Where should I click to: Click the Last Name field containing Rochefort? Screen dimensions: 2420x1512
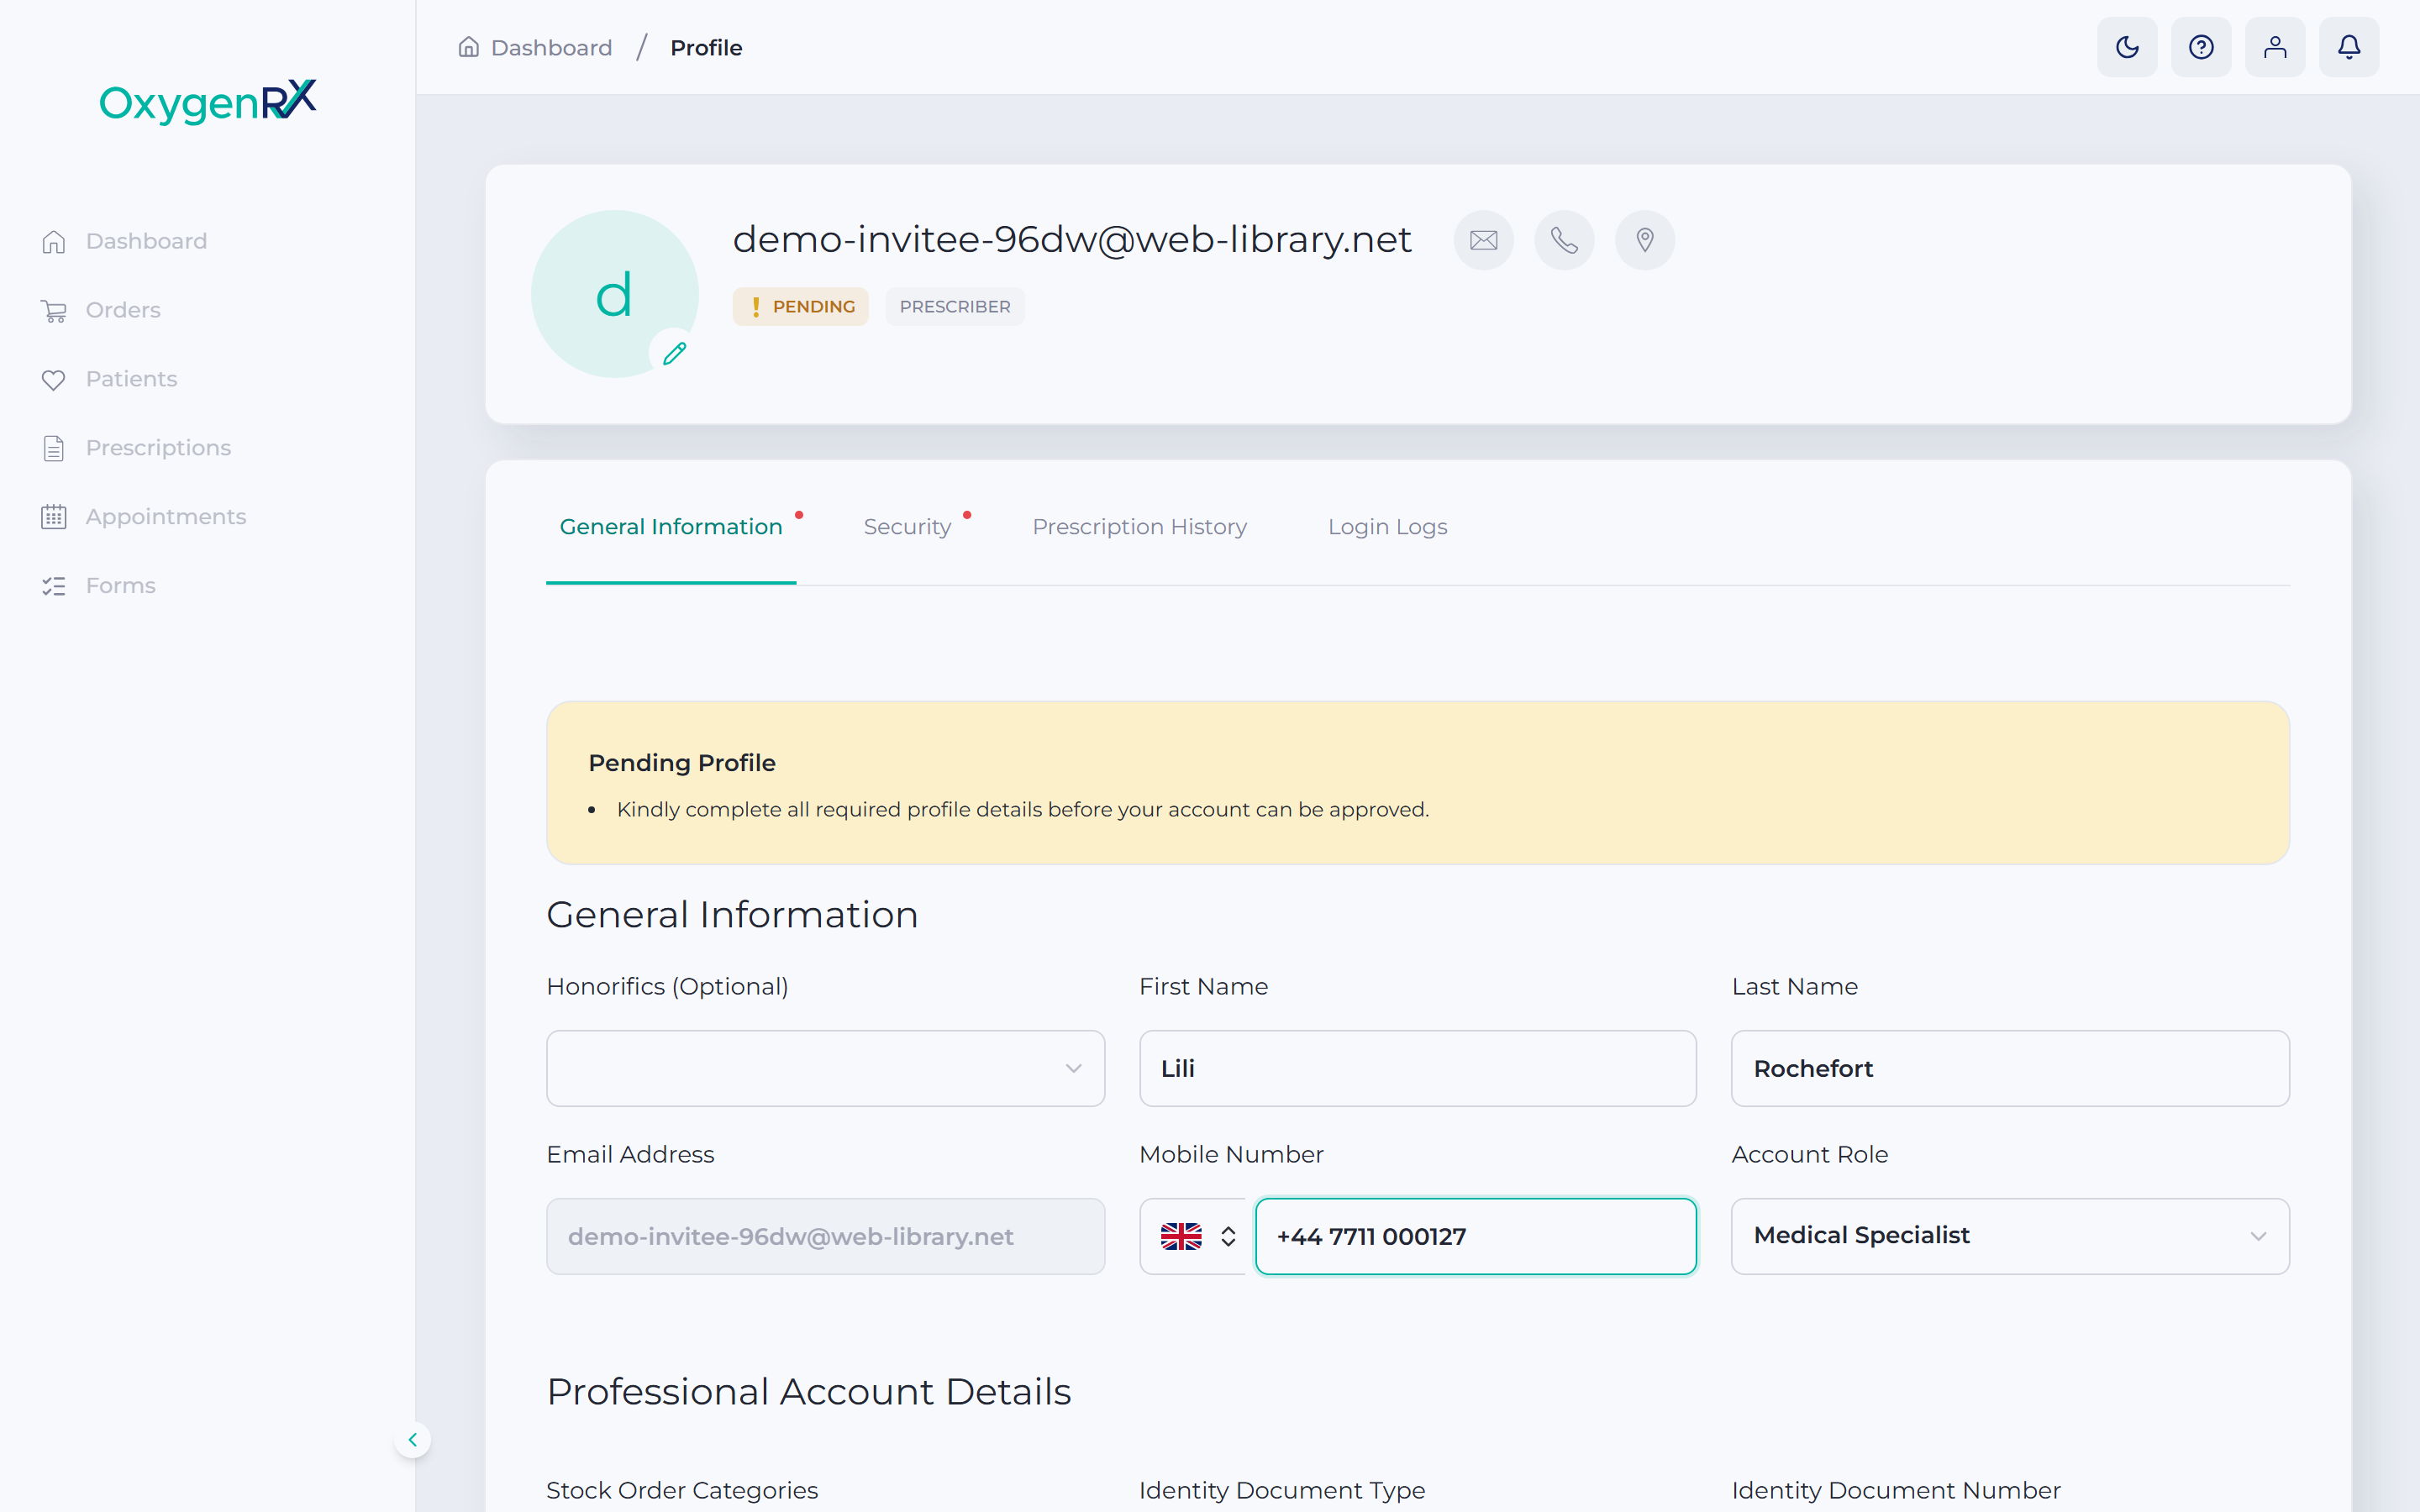[2010, 1068]
